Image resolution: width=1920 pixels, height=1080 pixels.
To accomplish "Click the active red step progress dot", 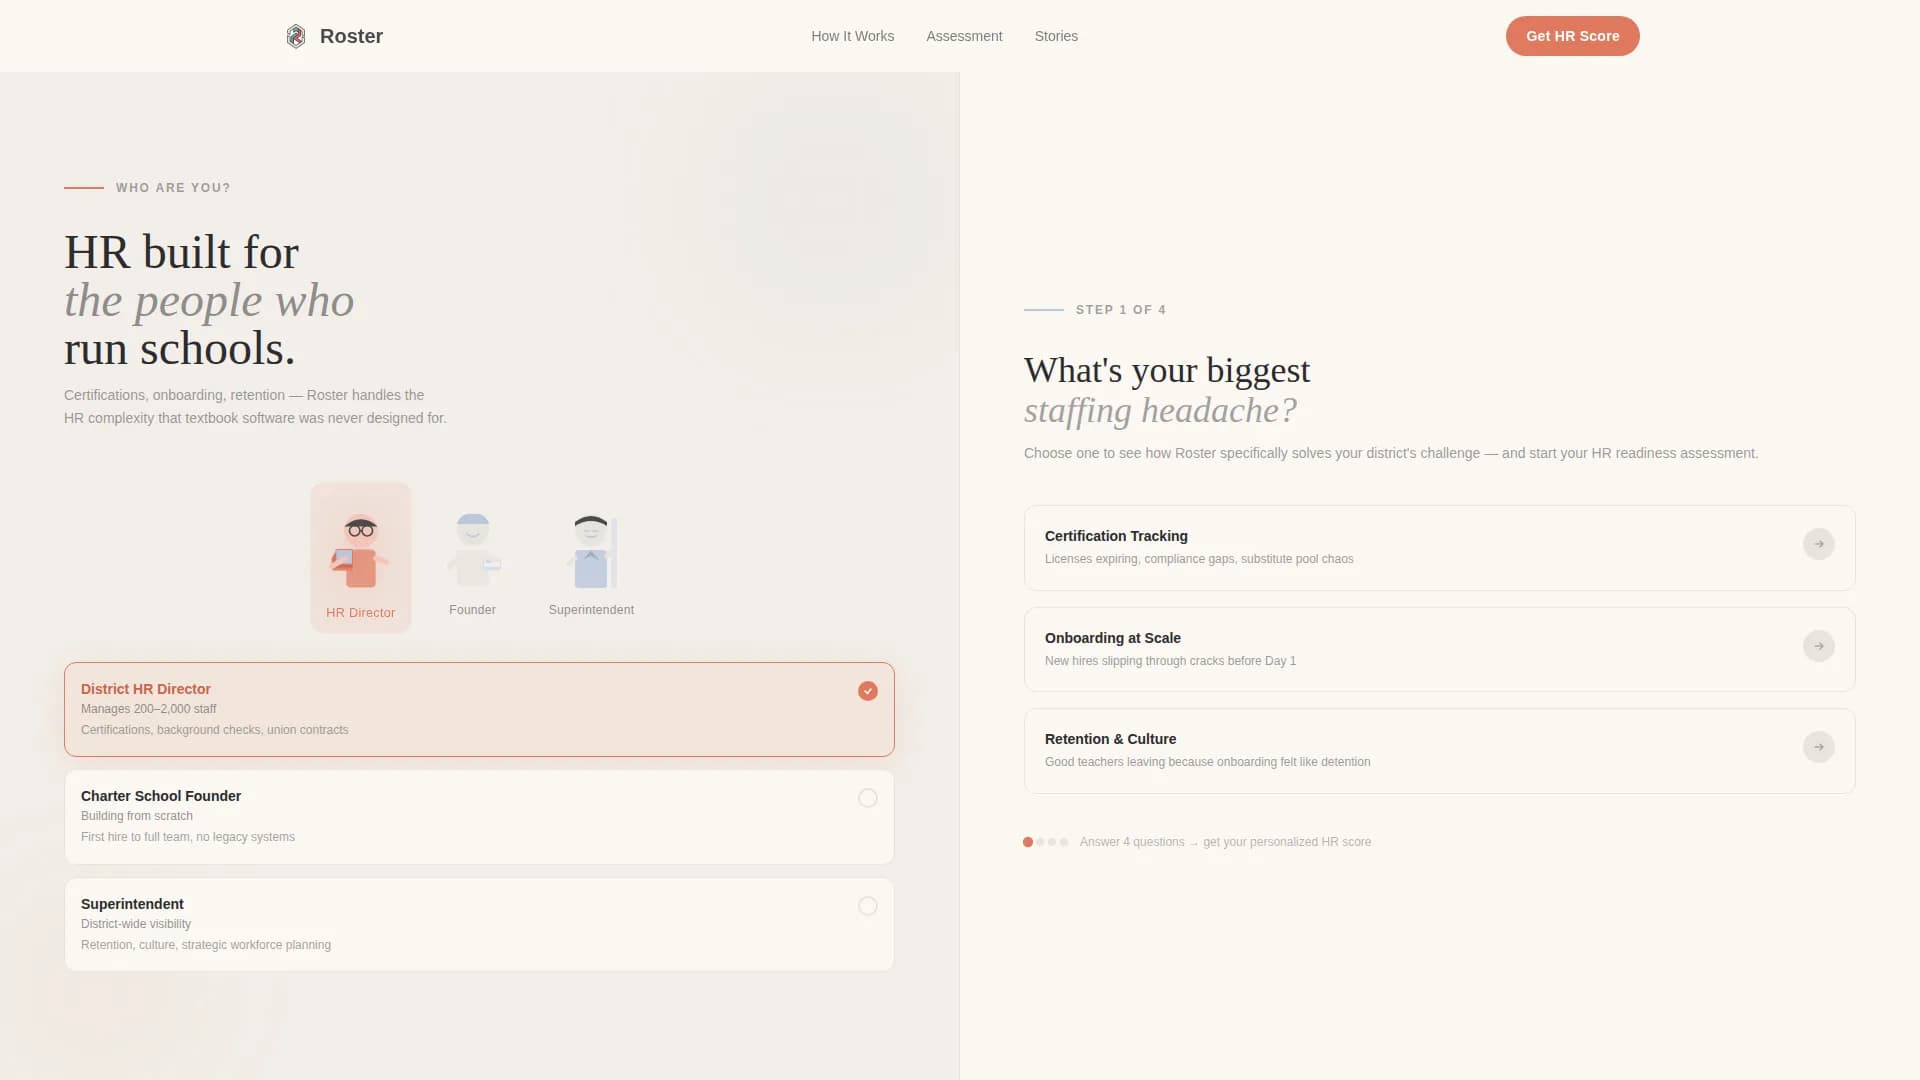I will pos(1028,842).
